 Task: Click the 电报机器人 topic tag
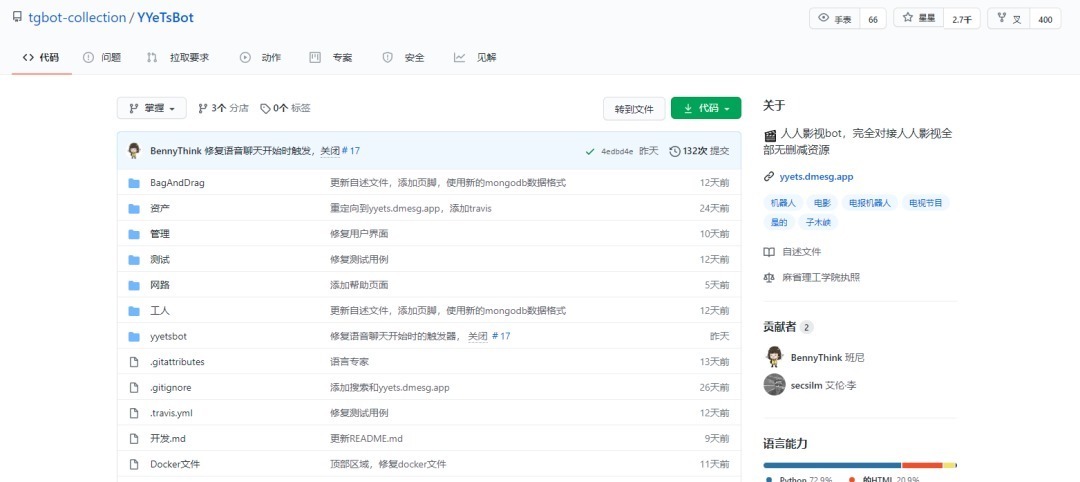[869, 203]
